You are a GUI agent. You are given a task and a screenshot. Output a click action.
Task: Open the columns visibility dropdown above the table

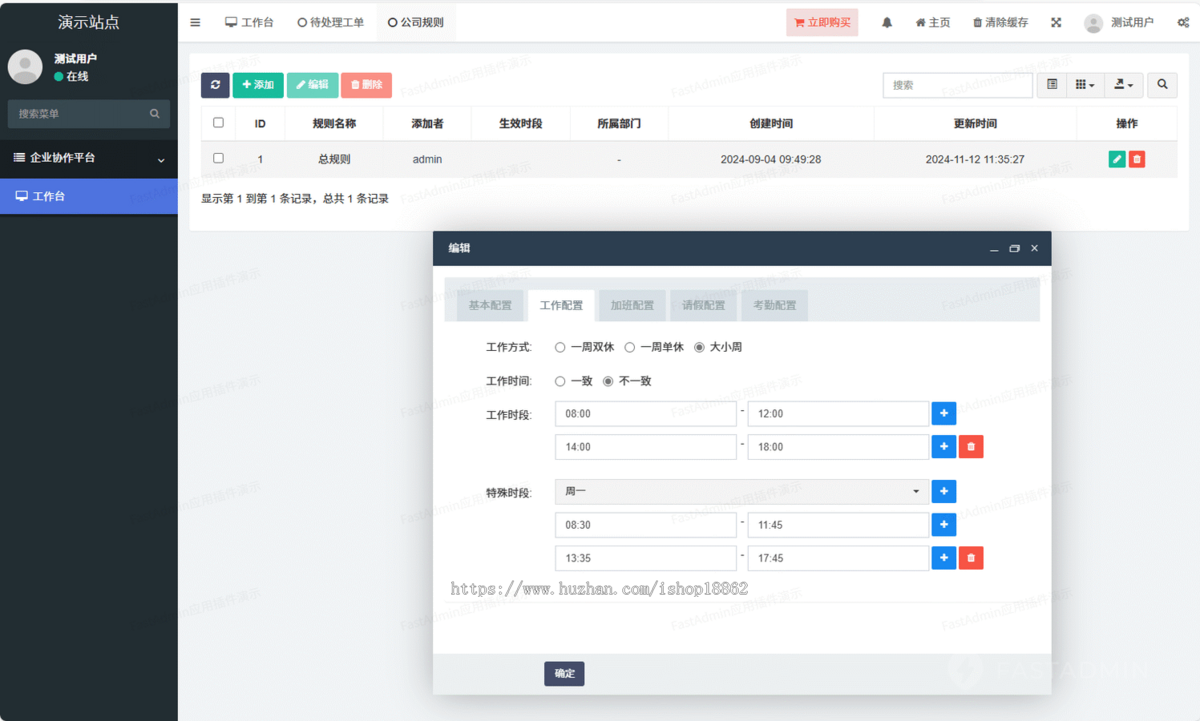point(1085,85)
